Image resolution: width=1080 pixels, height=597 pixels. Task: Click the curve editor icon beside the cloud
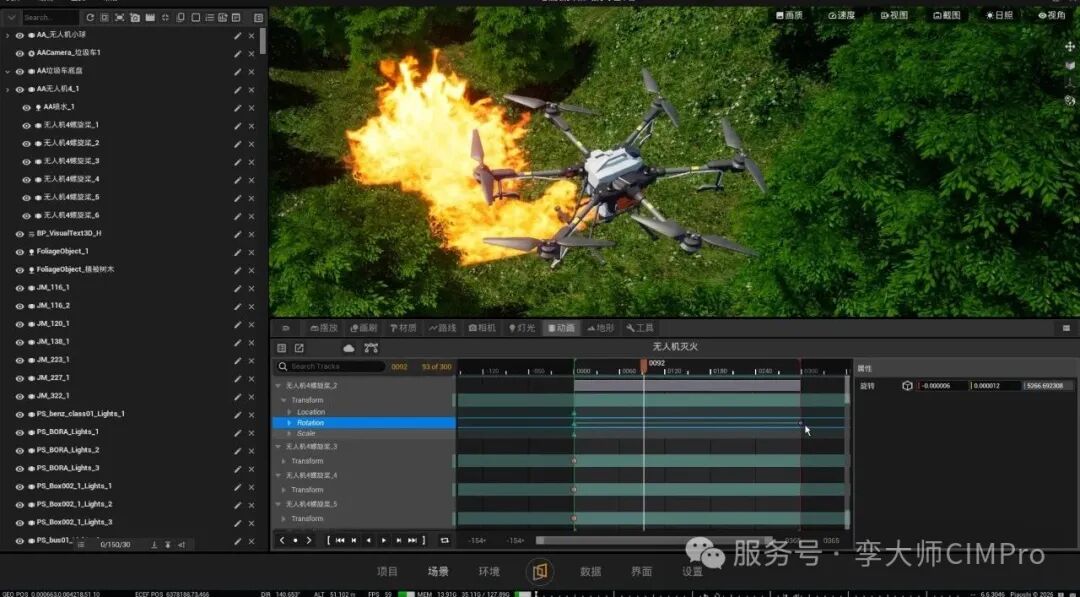pos(371,348)
